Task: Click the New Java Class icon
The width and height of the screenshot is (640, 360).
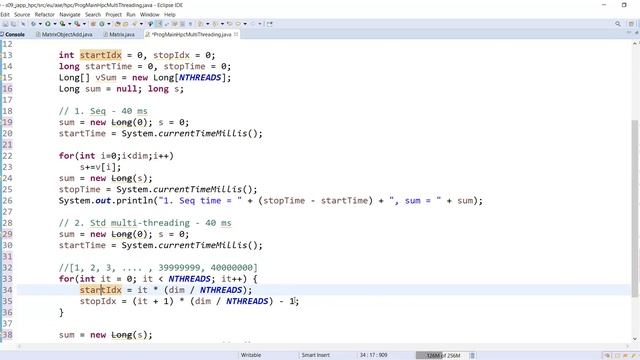Action: (102, 24)
